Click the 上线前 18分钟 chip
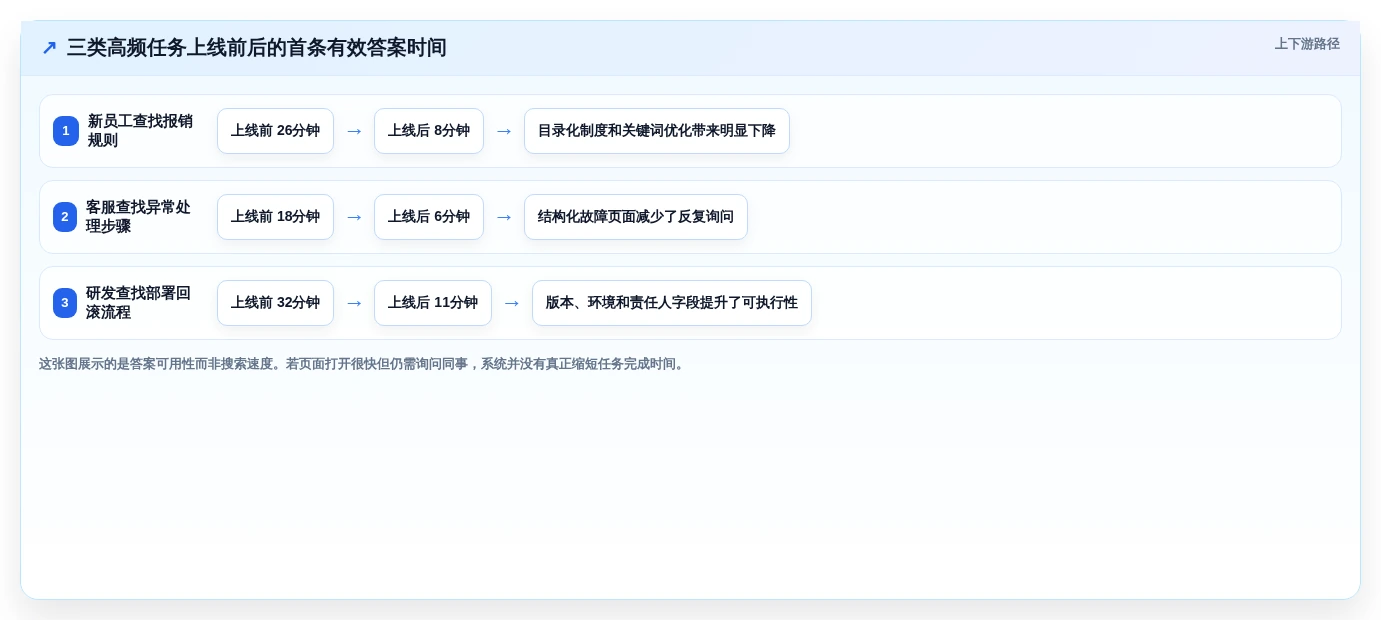This screenshot has width=1381, height=620. (275, 217)
